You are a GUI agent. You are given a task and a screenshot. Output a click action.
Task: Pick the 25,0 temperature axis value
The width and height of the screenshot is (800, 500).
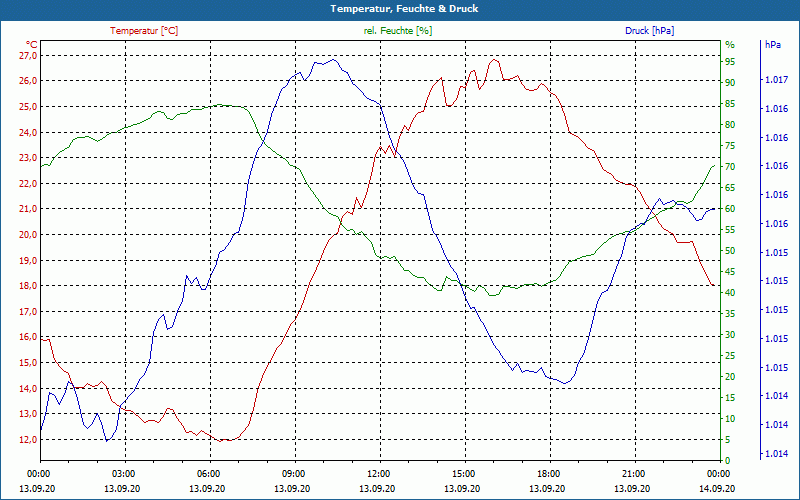pos(28,107)
